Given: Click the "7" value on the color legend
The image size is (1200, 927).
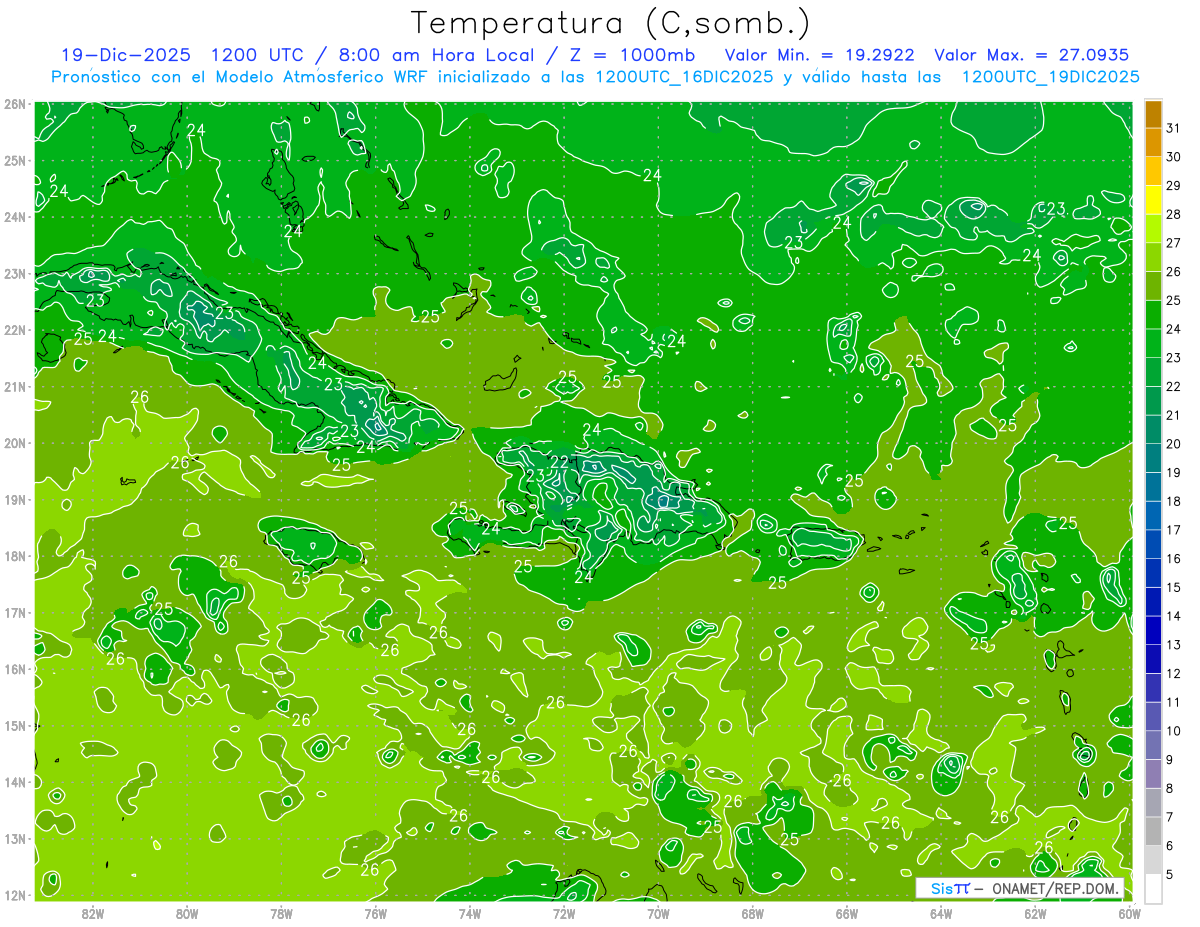Looking at the screenshot, I should 1170,816.
